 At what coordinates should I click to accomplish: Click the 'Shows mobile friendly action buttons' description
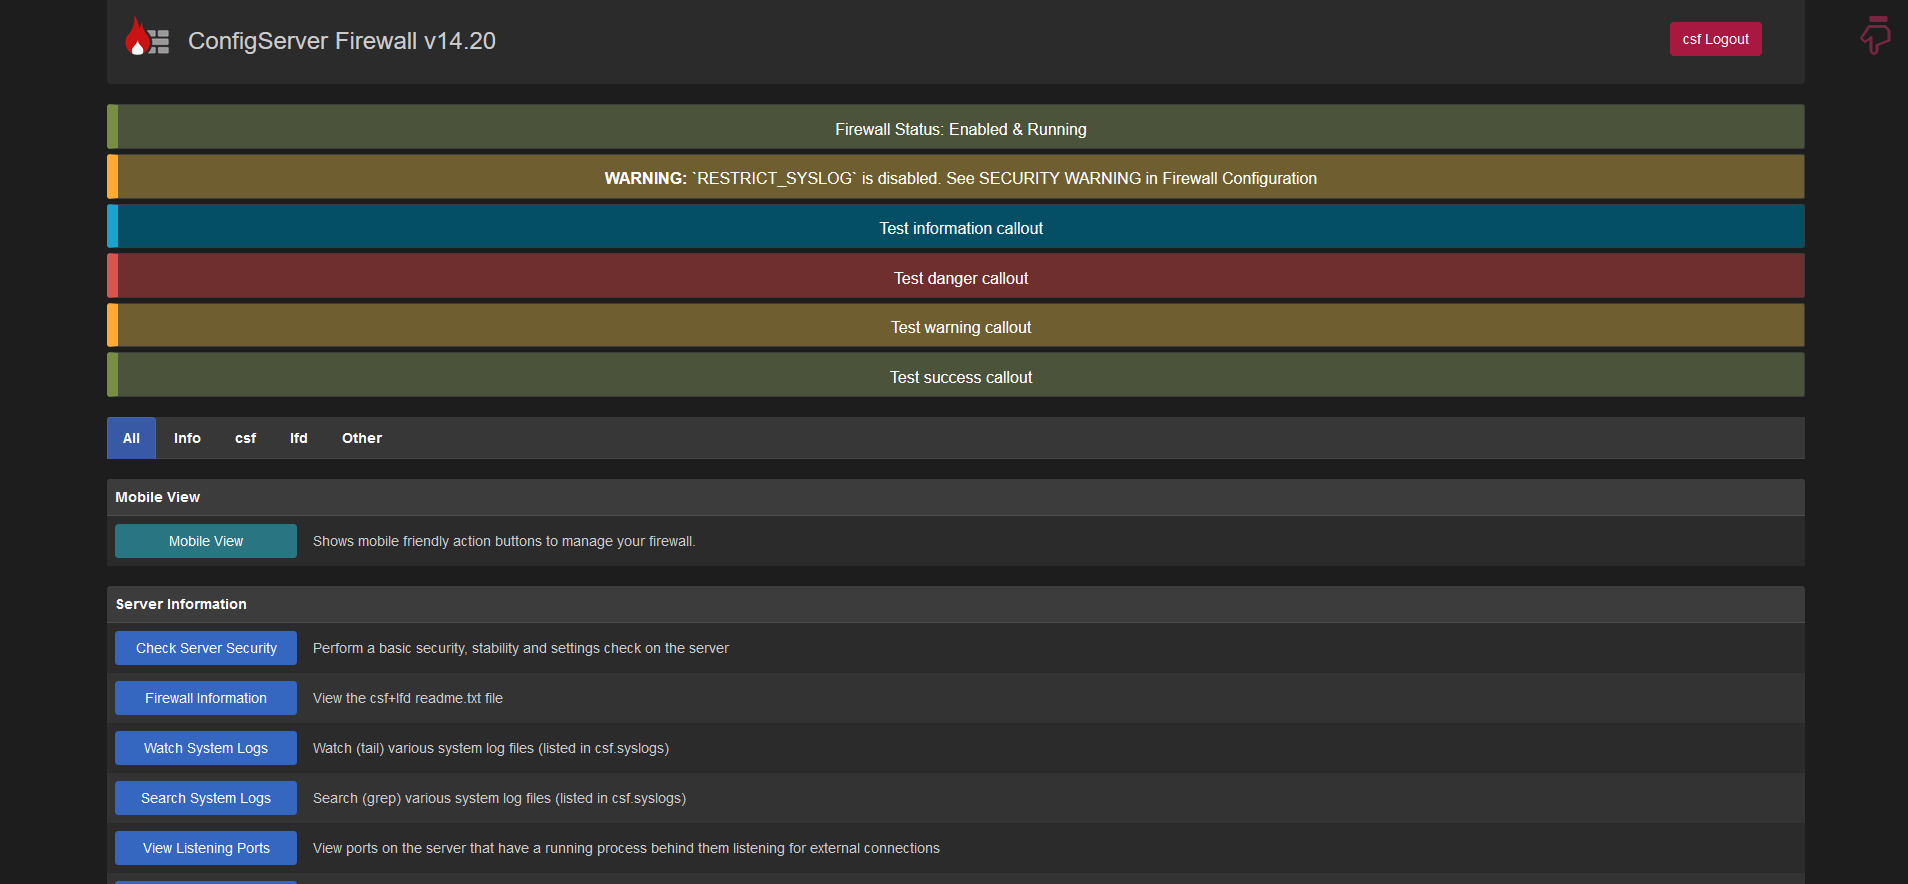point(504,541)
